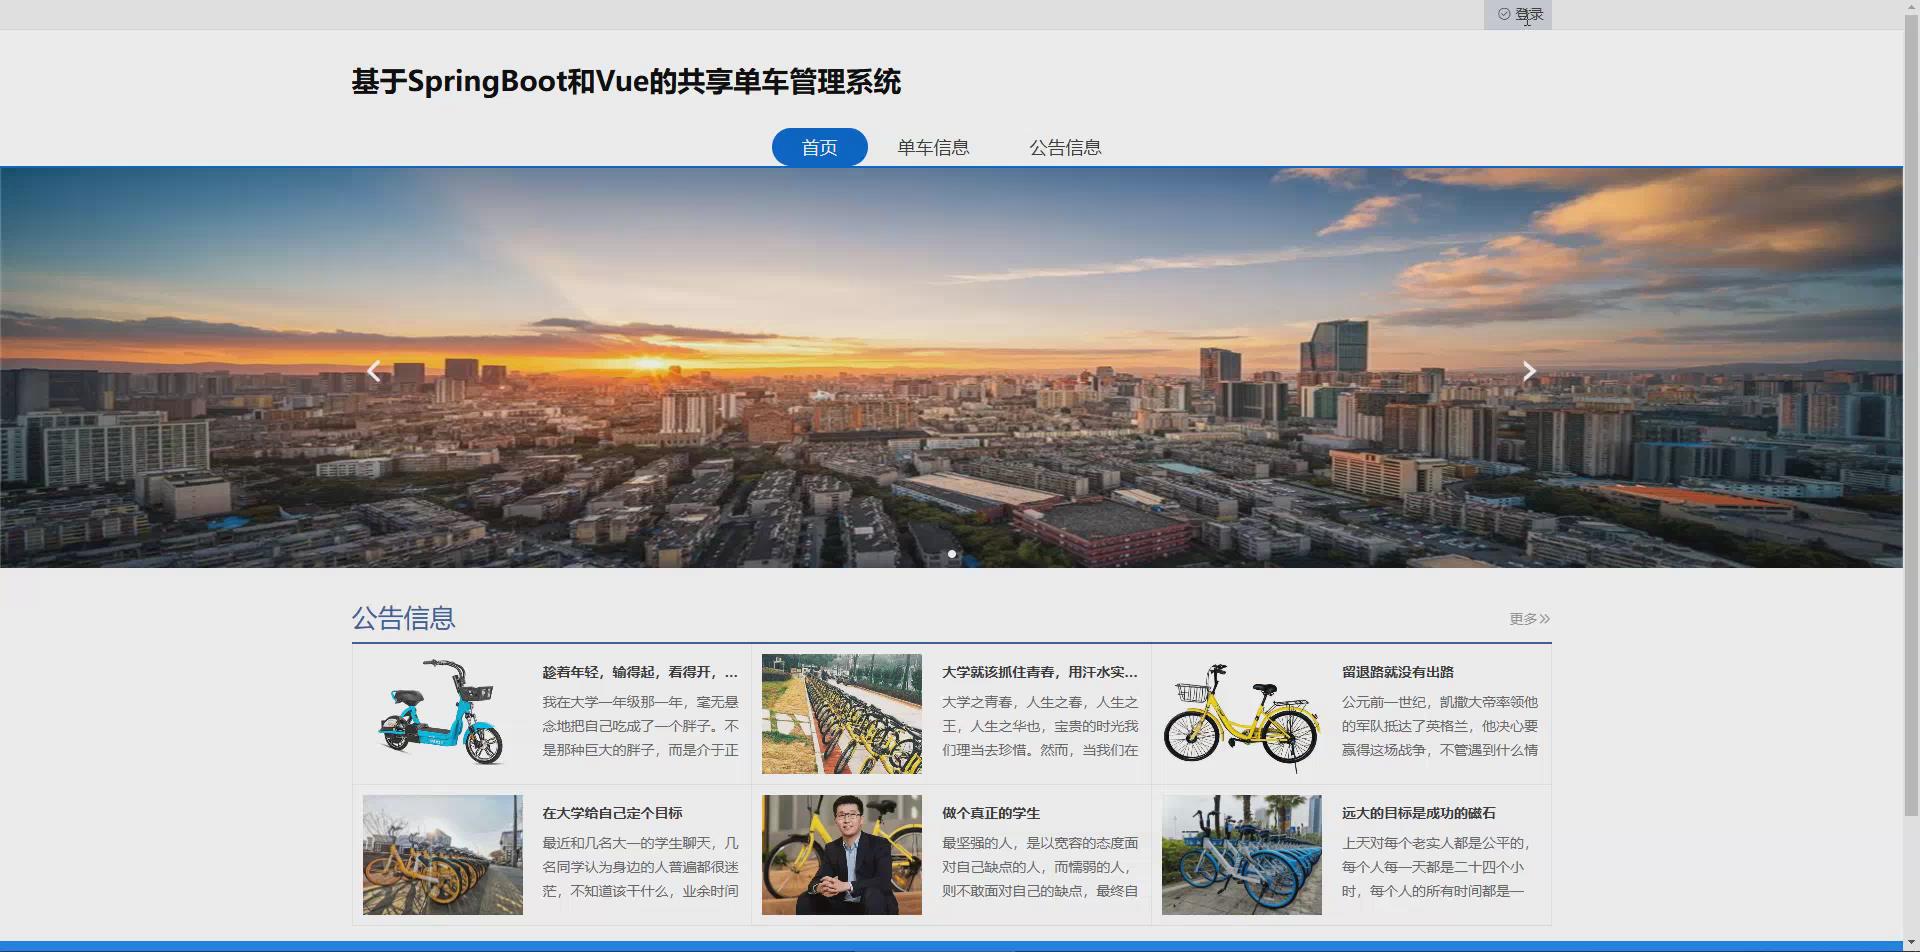Image resolution: width=1920 pixels, height=952 pixels.
Task: Expand more announcements via 更多 link
Action: click(x=1520, y=618)
